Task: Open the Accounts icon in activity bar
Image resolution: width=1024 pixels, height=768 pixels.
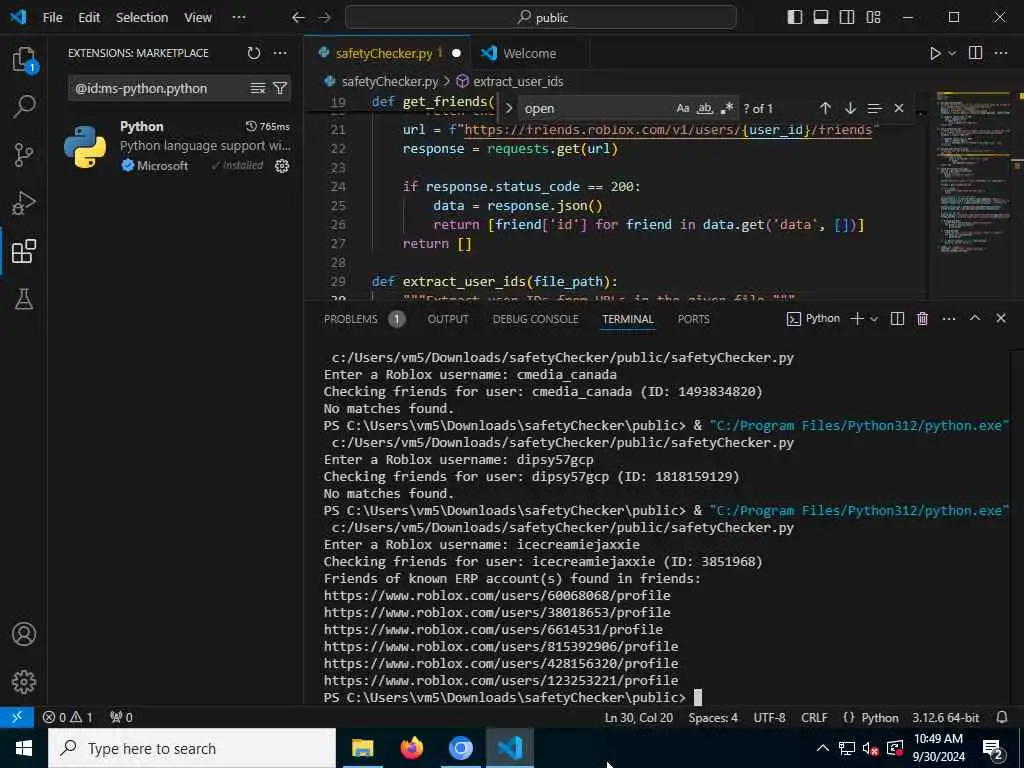Action: tap(24, 634)
